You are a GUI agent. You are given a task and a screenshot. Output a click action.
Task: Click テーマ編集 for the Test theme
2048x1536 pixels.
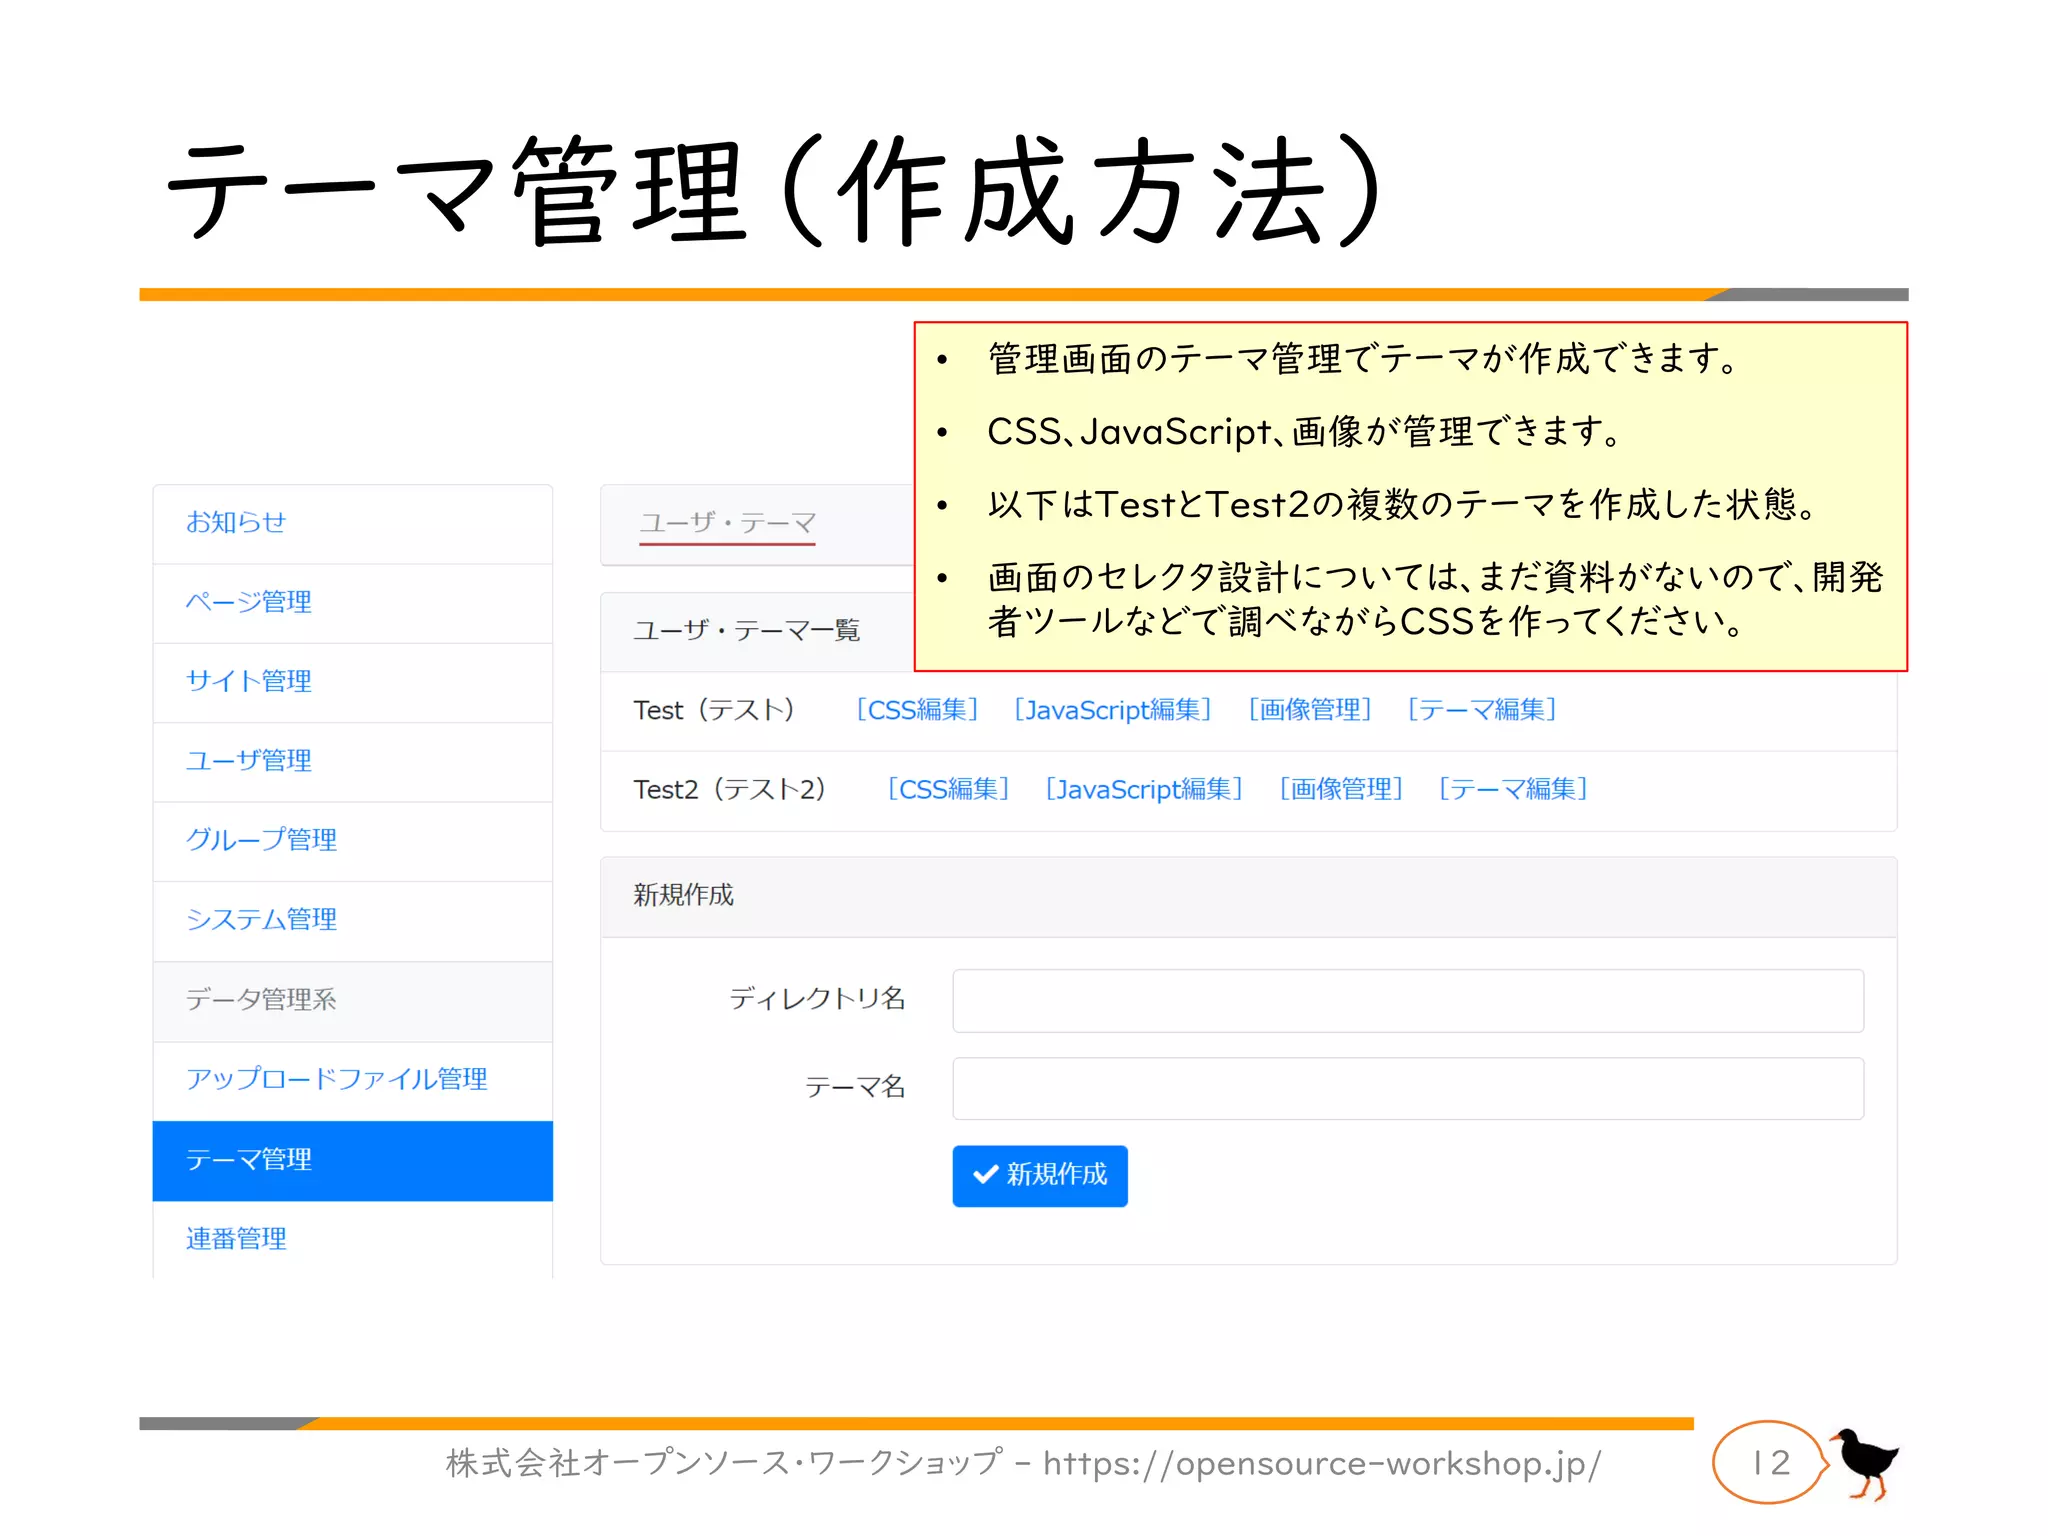click(x=1482, y=710)
